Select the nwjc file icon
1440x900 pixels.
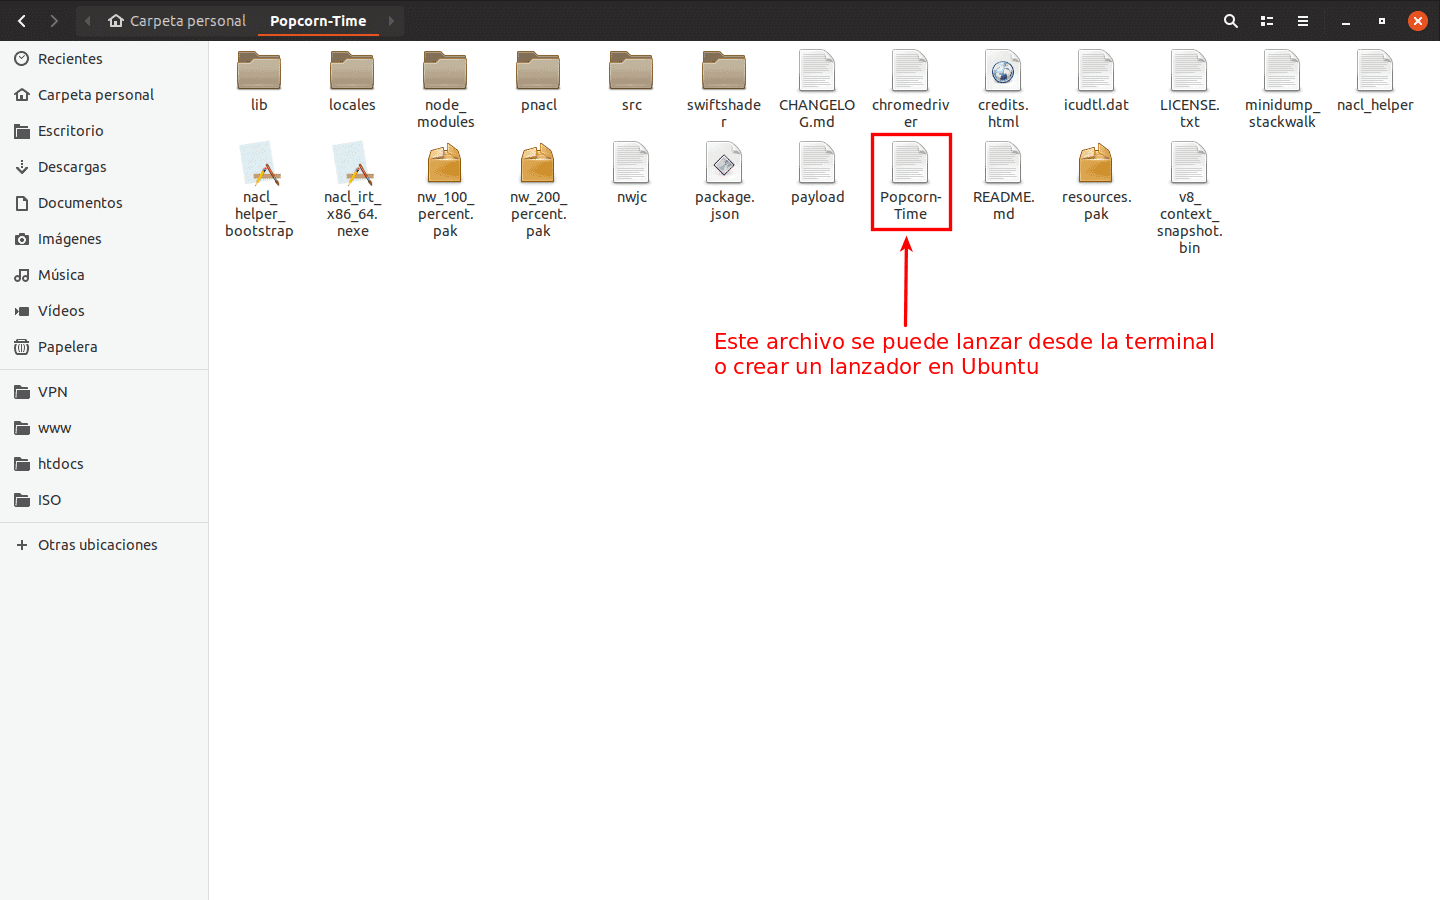(x=631, y=163)
